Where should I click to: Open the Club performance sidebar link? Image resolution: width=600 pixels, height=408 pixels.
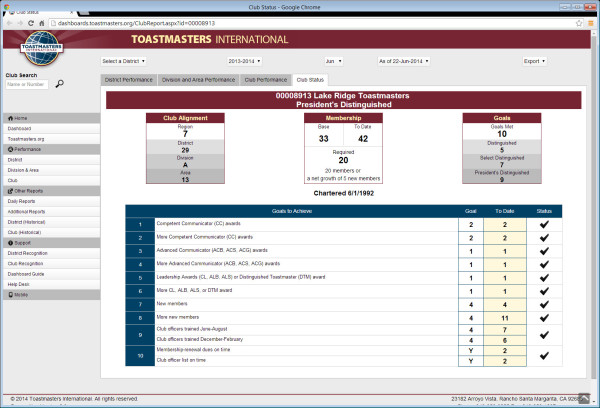click(x=52, y=180)
